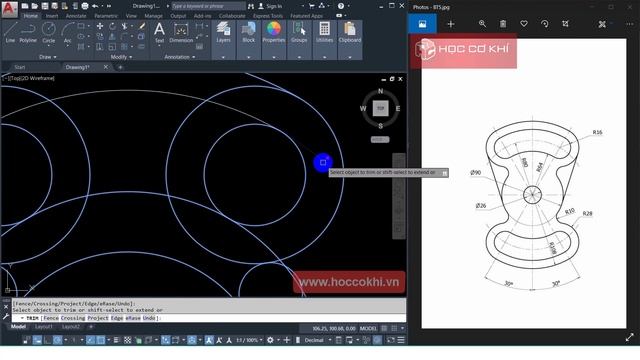The height and width of the screenshot is (360, 640).
Task: Choose Project option in the TRIM command line
Action: (x=97, y=318)
